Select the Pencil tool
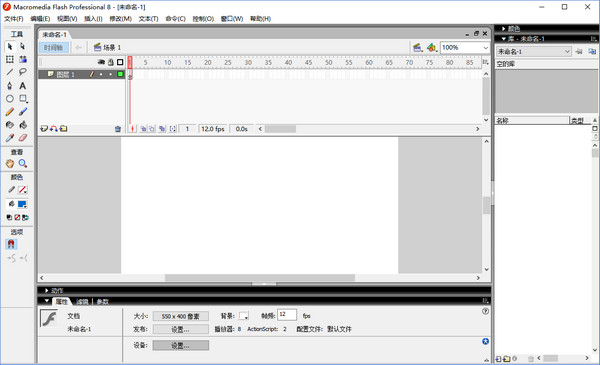600x365 pixels. [x=10, y=112]
